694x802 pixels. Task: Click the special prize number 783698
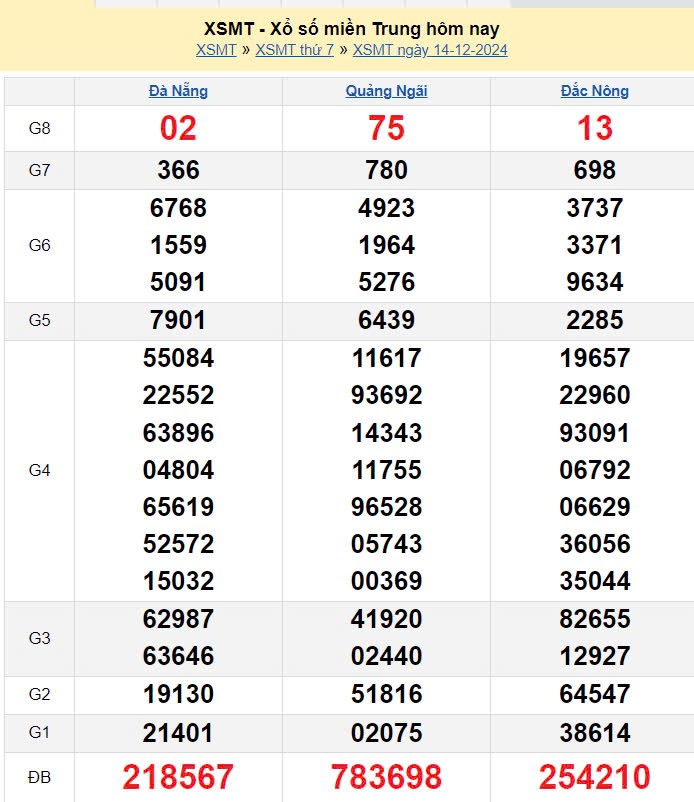[386, 777]
